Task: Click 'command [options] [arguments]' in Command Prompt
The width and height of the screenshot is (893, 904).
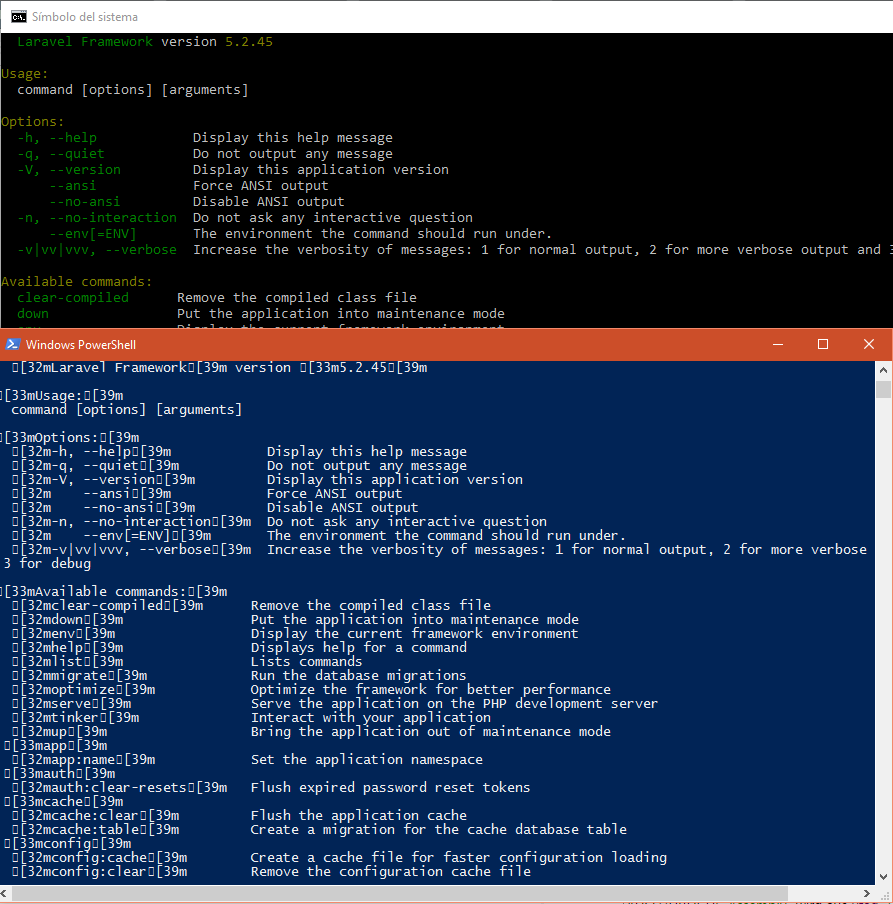Action: (133, 90)
